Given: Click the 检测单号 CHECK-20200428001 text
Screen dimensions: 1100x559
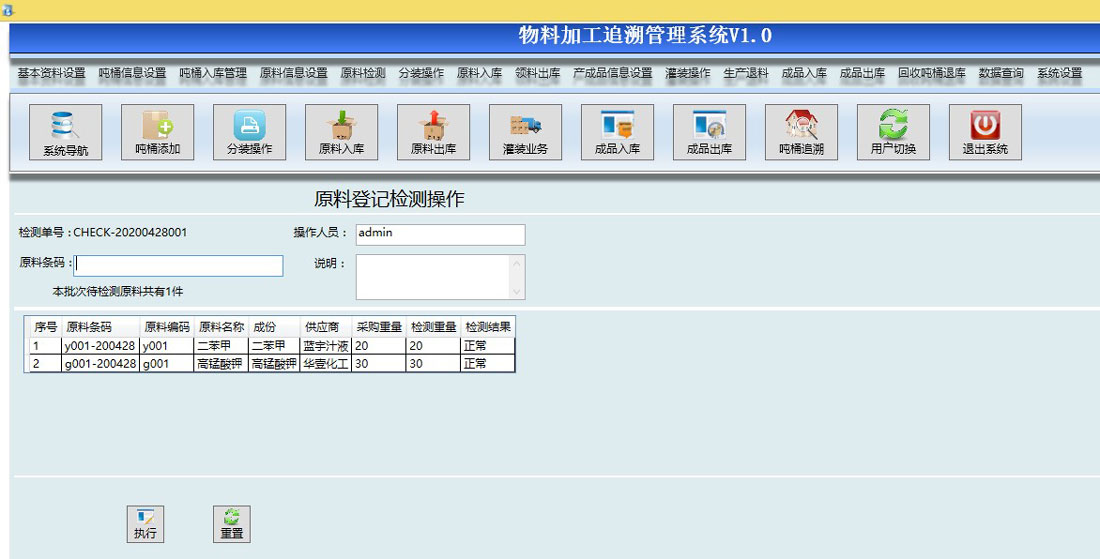Looking at the screenshot, I should pos(103,232).
